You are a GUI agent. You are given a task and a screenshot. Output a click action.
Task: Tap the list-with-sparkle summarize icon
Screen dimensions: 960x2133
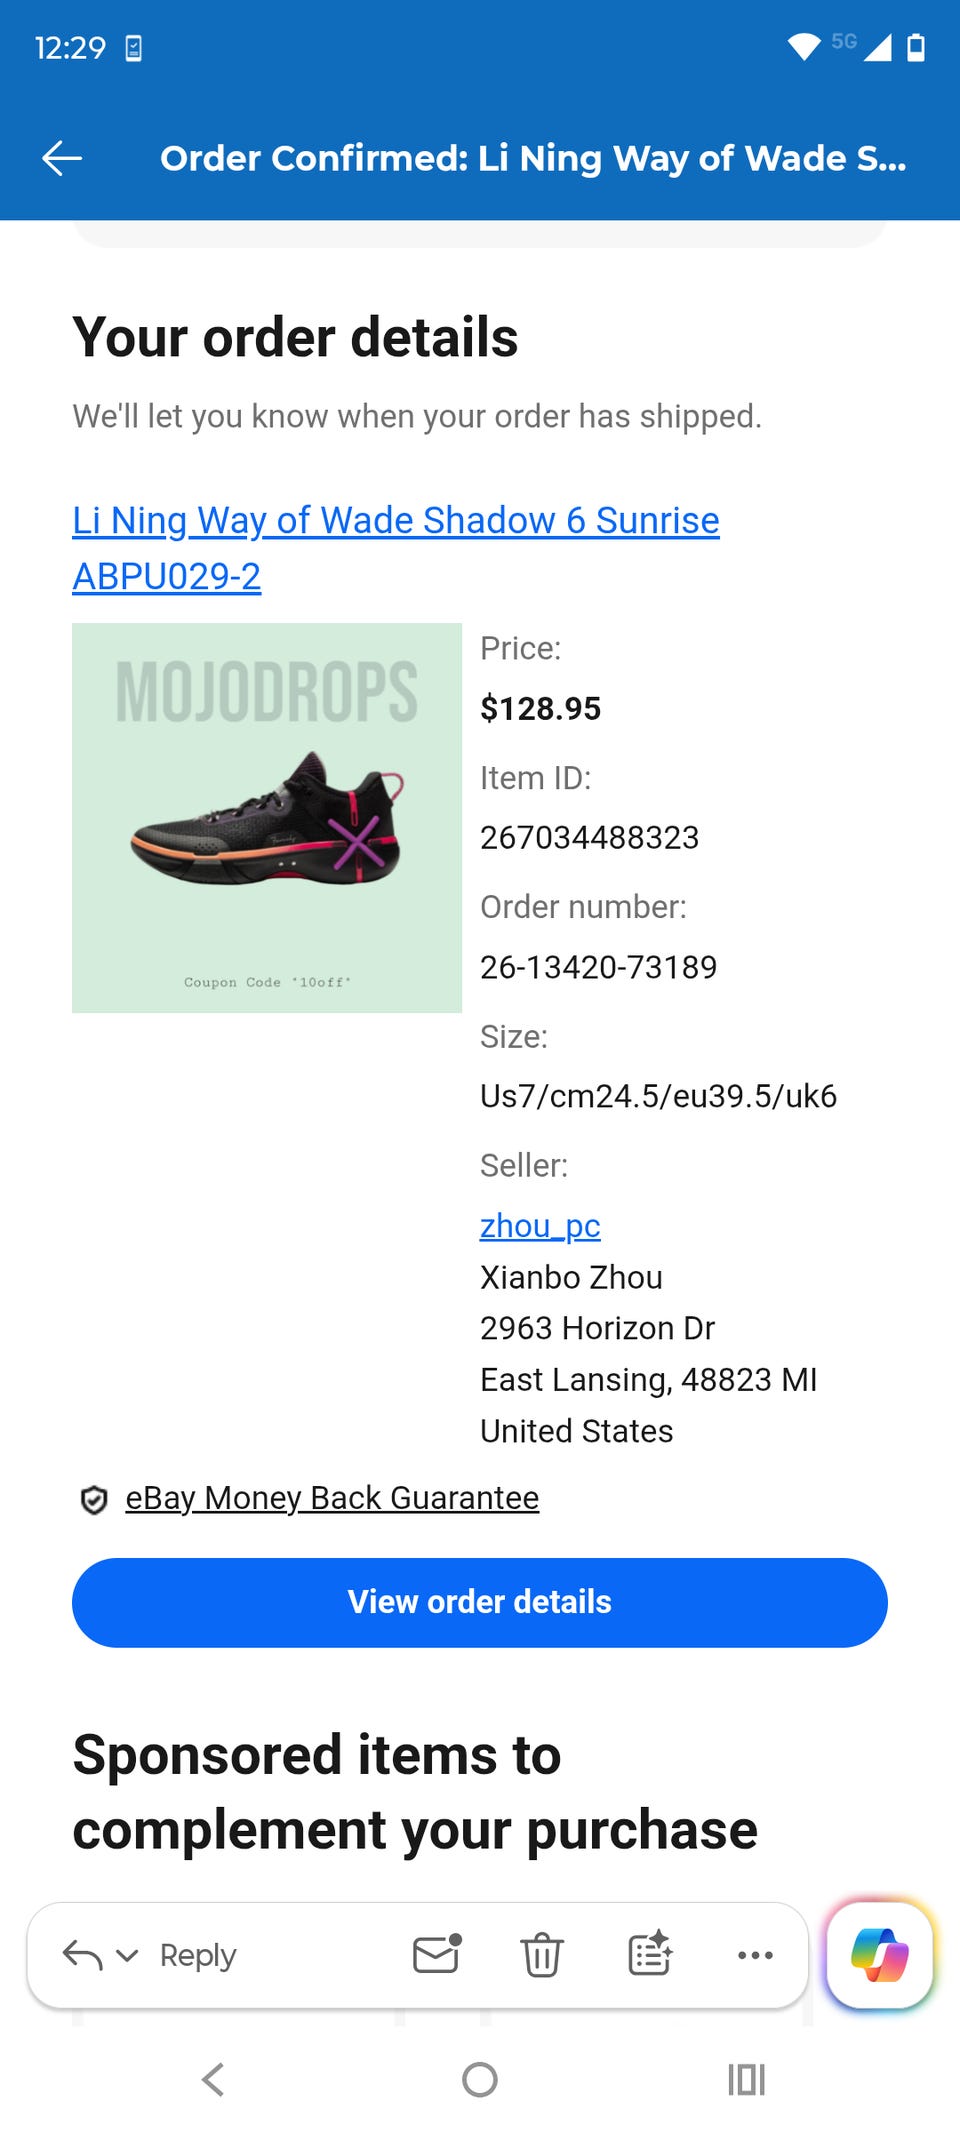click(649, 1954)
